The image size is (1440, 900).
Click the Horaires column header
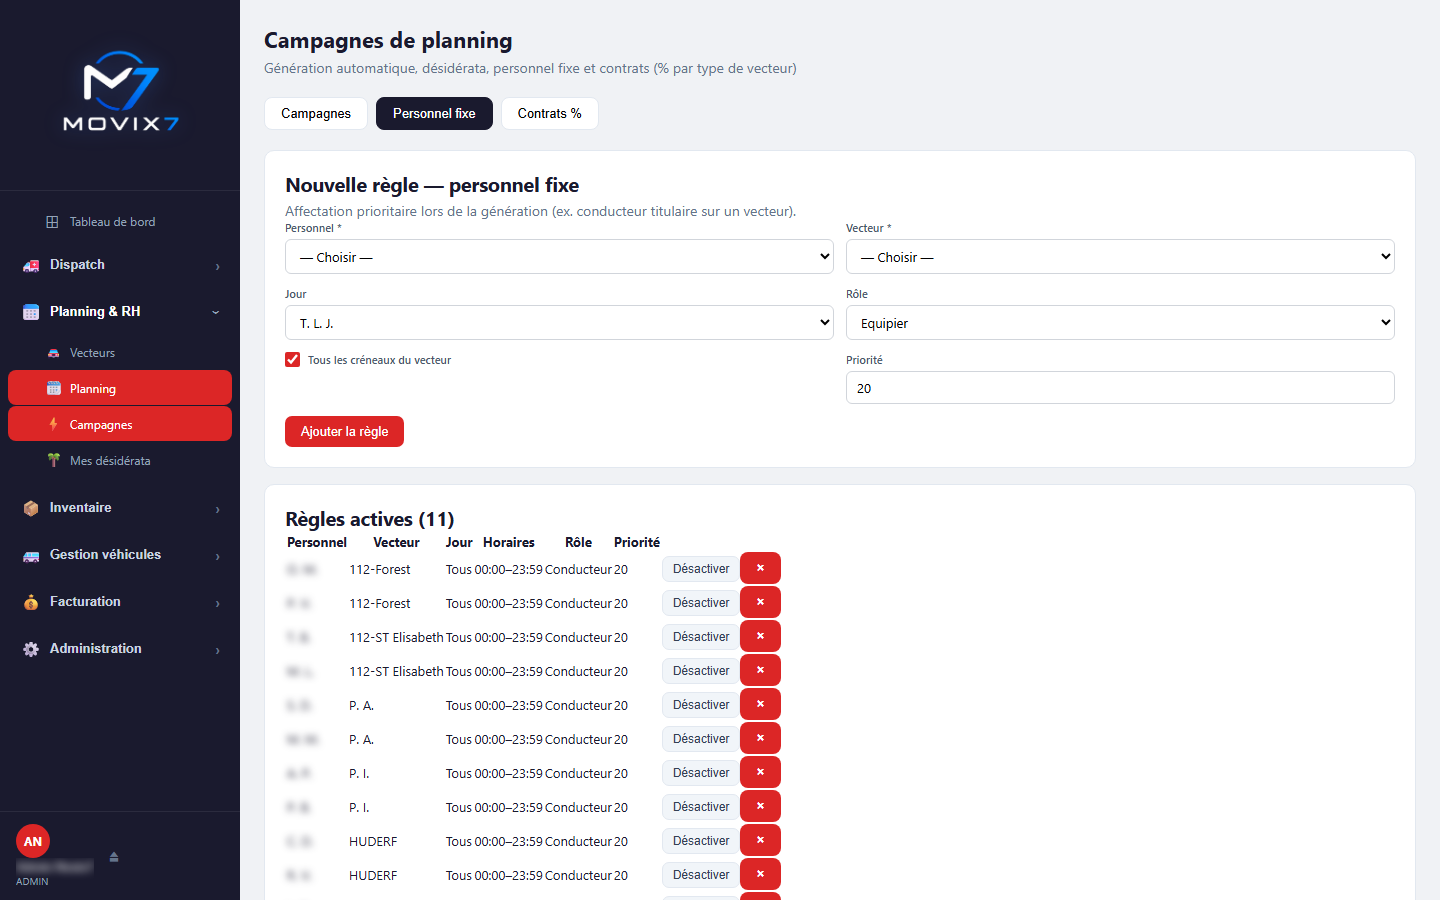click(x=509, y=543)
